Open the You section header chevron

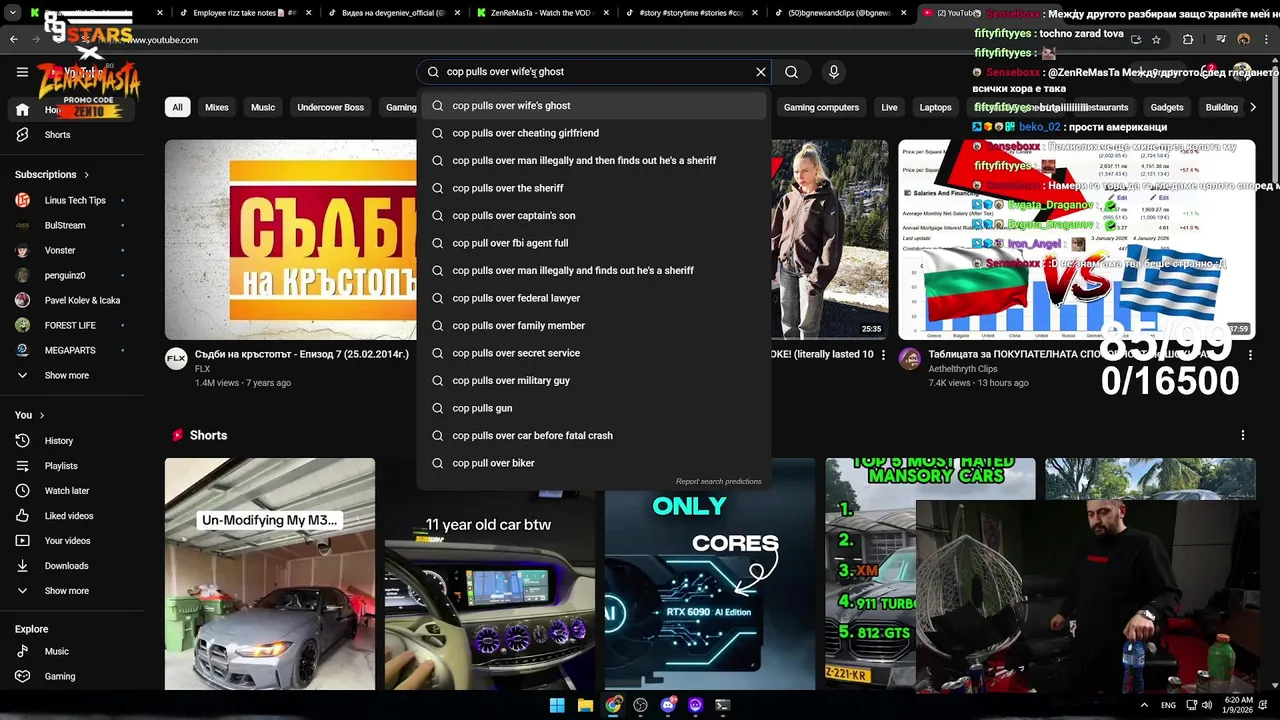(x=42, y=415)
